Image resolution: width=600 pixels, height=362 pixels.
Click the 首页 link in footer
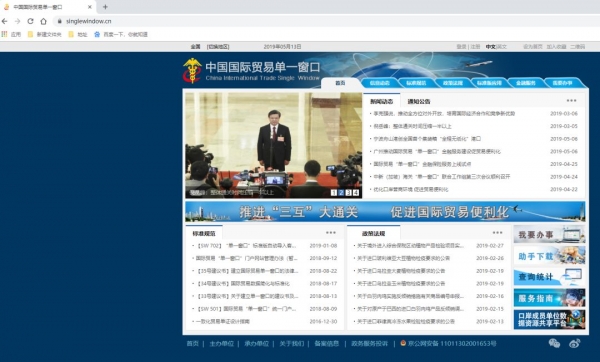(192, 344)
